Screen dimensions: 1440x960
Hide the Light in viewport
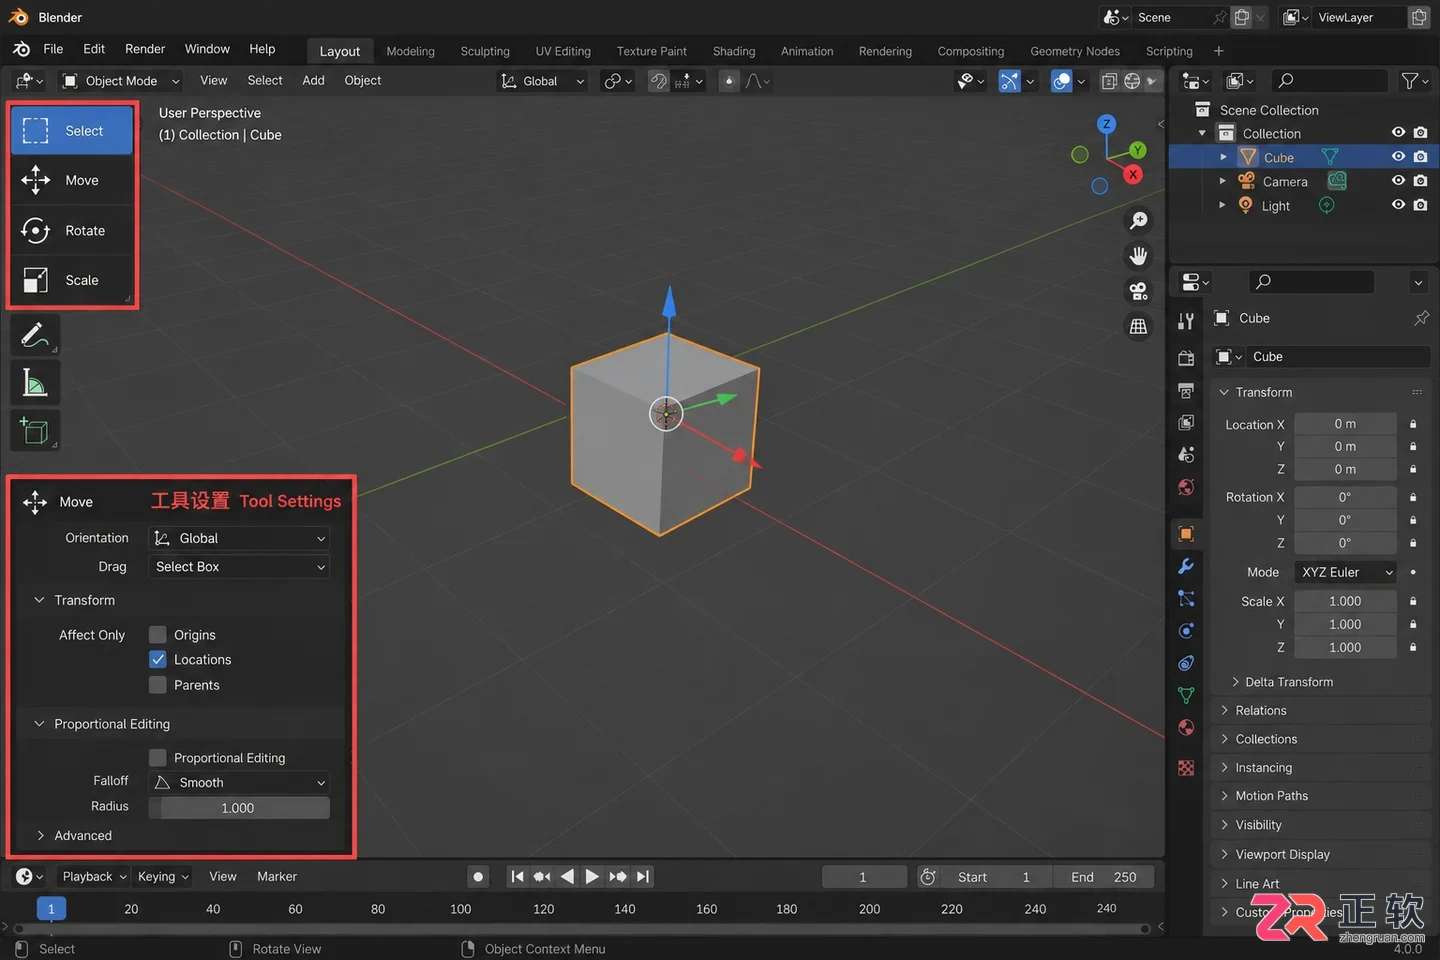tap(1398, 205)
